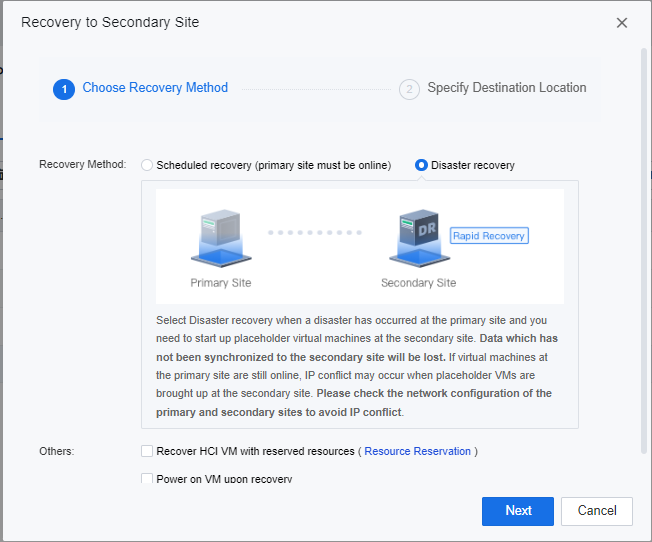Image resolution: width=652 pixels, height=542 pixels.
Task: Click the dialog's vertical scrollbar
Action: click(x=644, y=250)
